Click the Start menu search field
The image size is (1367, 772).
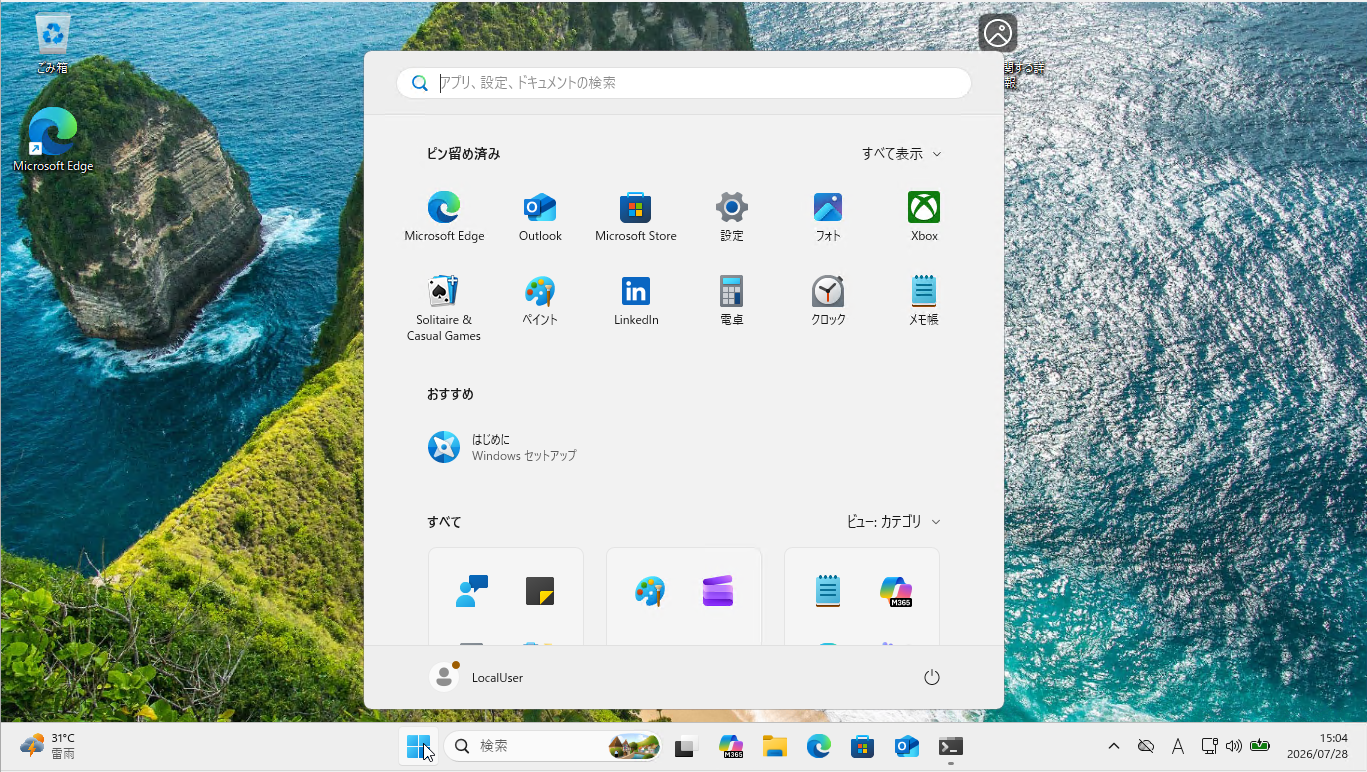(x=684, y=83)
